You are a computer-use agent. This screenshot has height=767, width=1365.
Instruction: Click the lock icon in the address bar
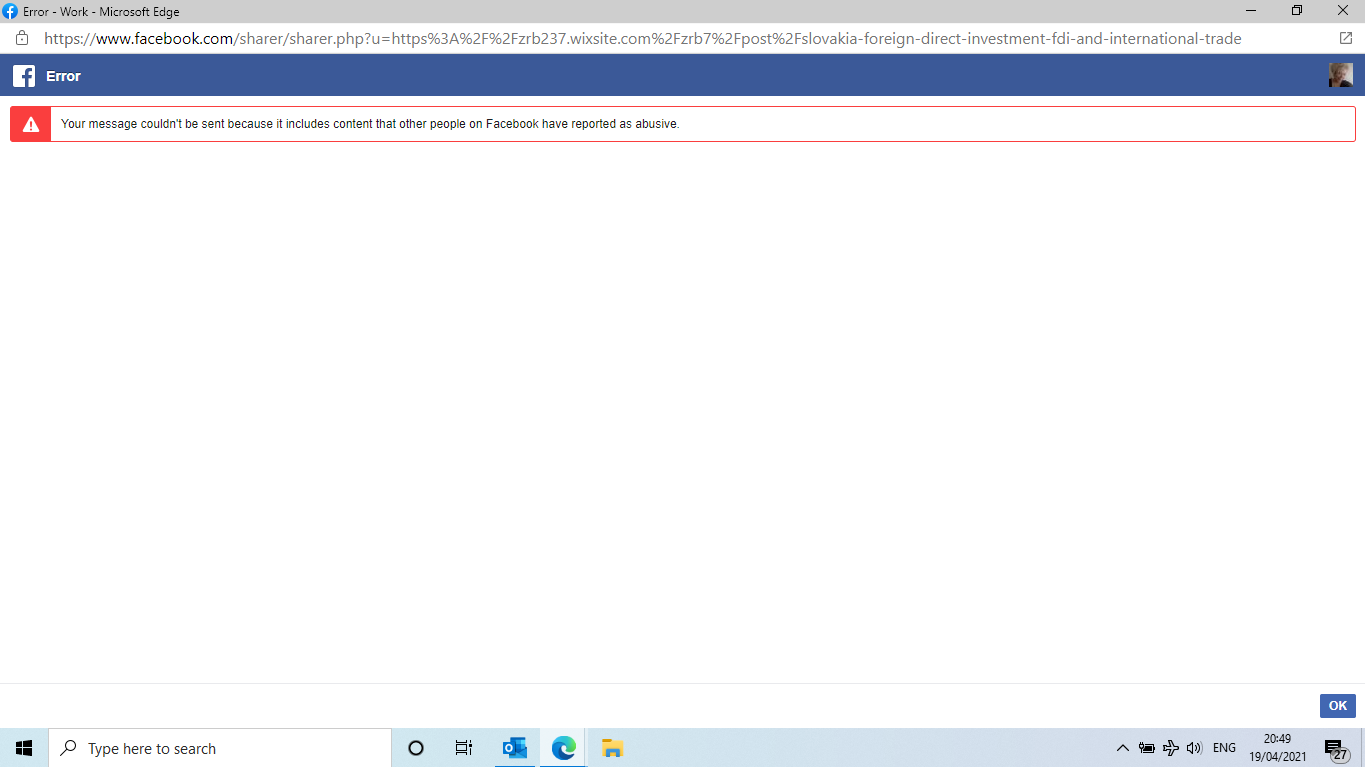[22, 38]
